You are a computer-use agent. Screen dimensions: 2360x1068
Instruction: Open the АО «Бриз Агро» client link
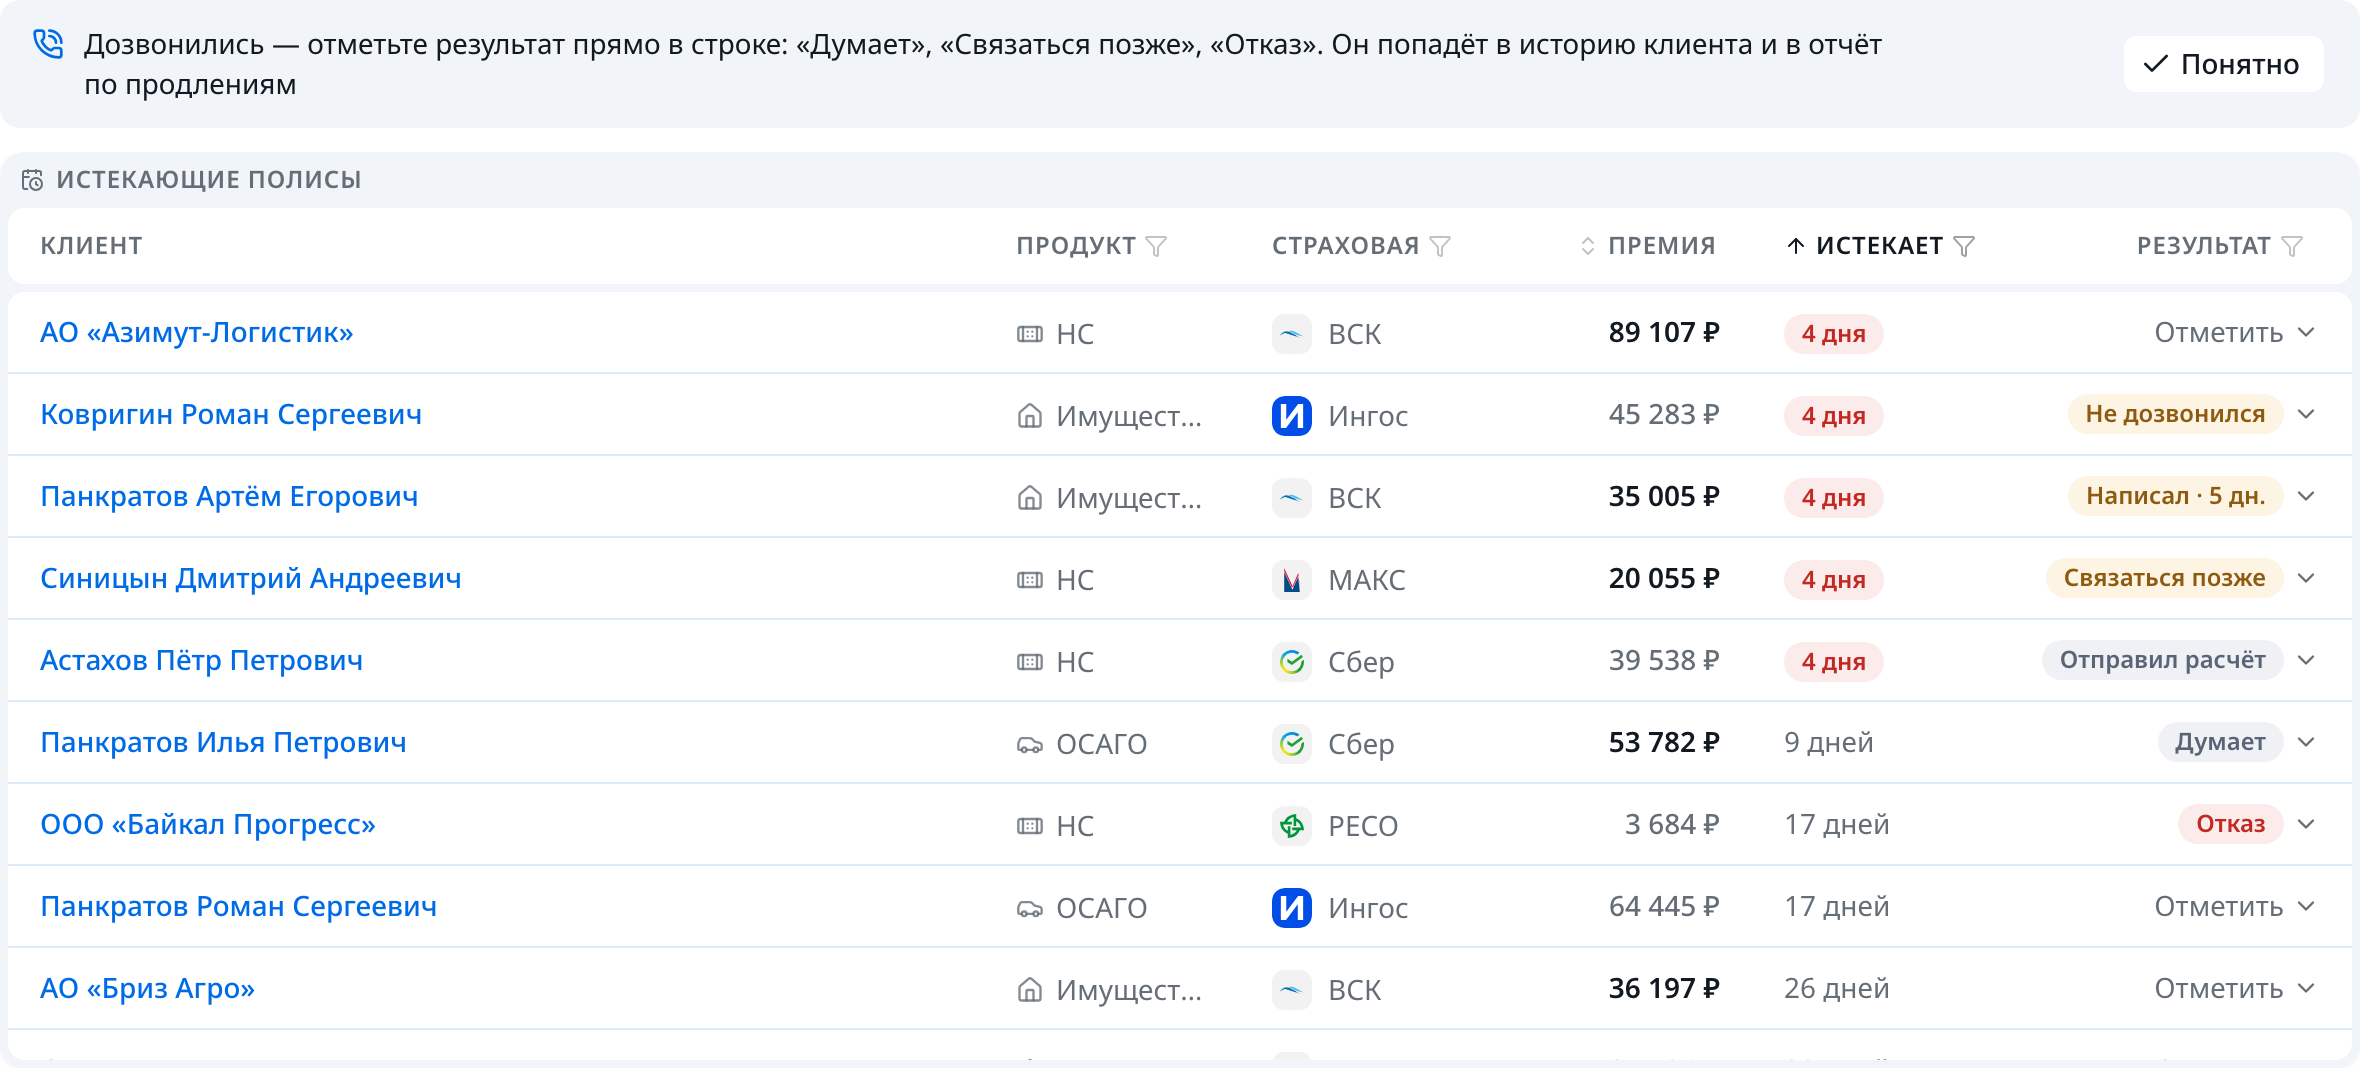click(147, 989)
